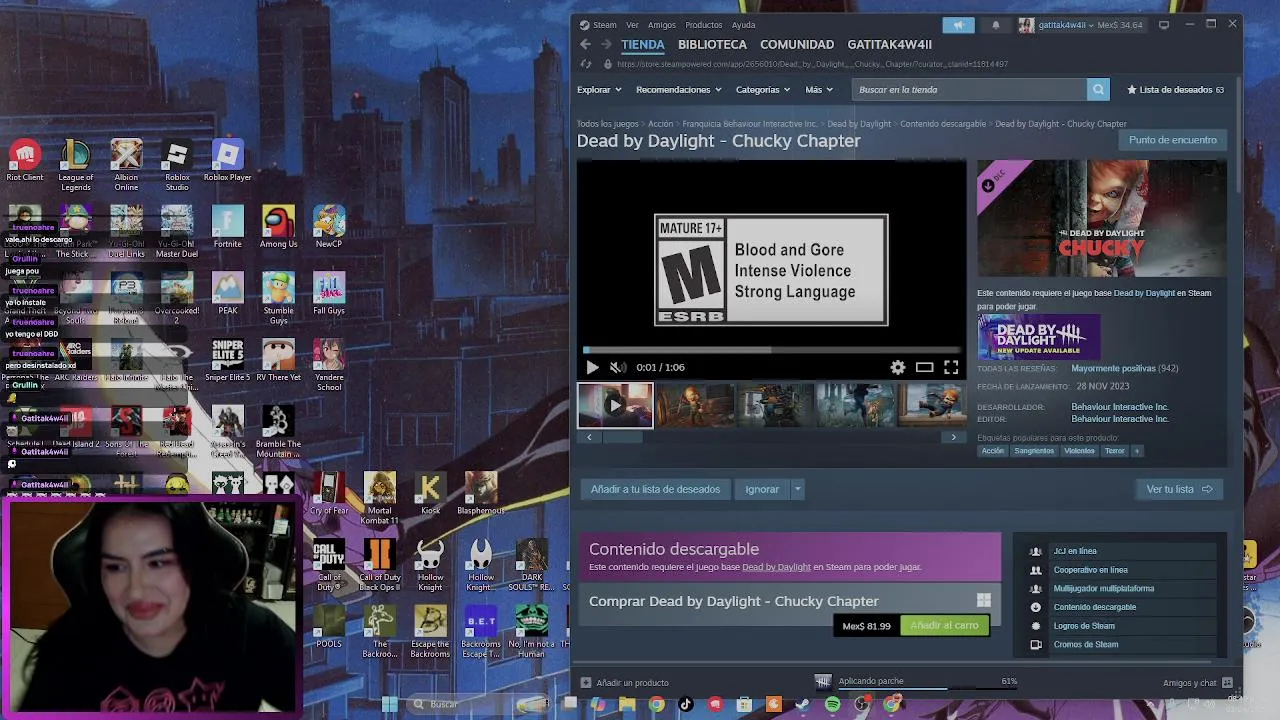
Task: Open Albion Online desktop shortcut
Action: (126, 166)
